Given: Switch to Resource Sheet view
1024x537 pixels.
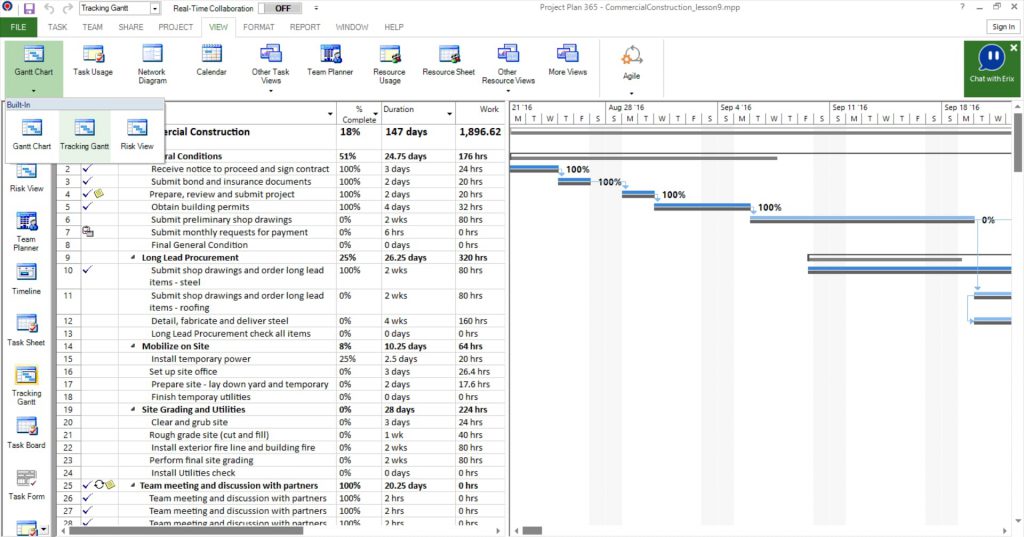Looking at the screenshot, I should click(448, 61).
